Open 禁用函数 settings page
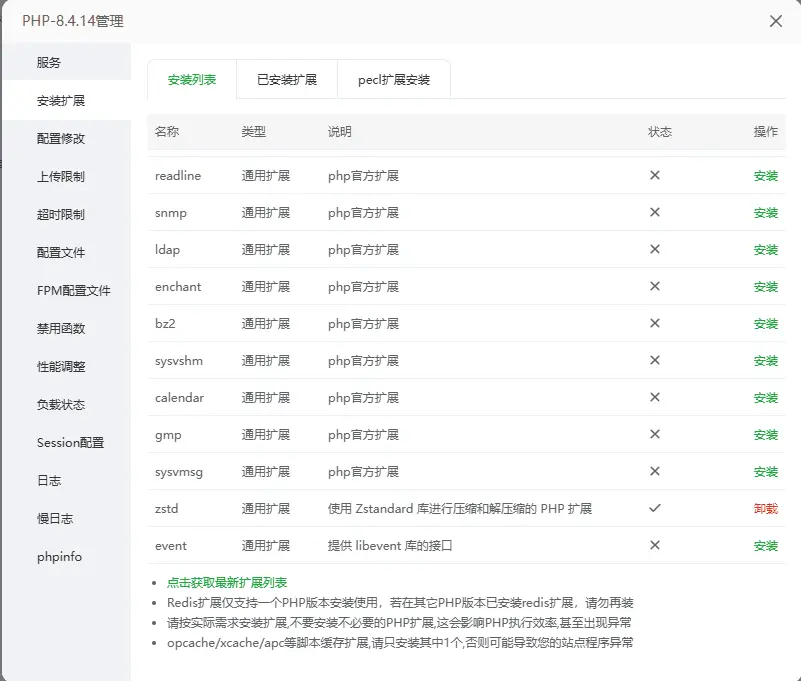 [x=61, y=328]
